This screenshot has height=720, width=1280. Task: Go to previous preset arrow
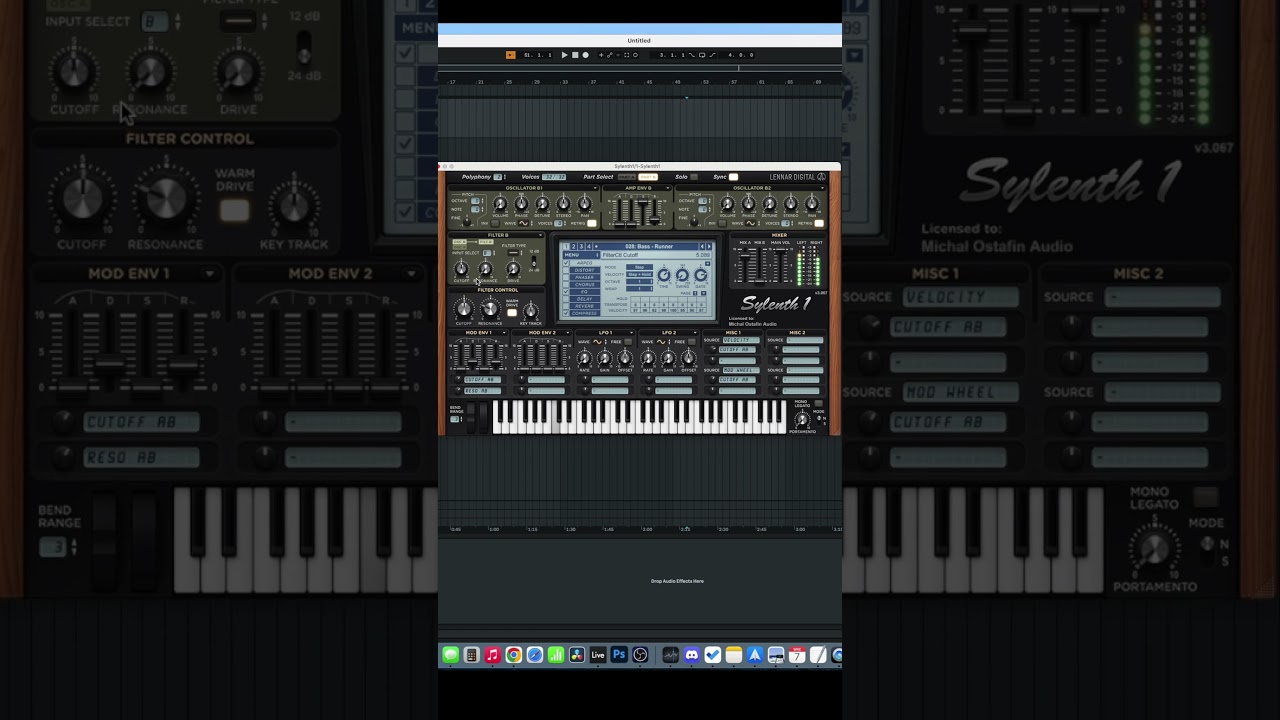point(702,246)
